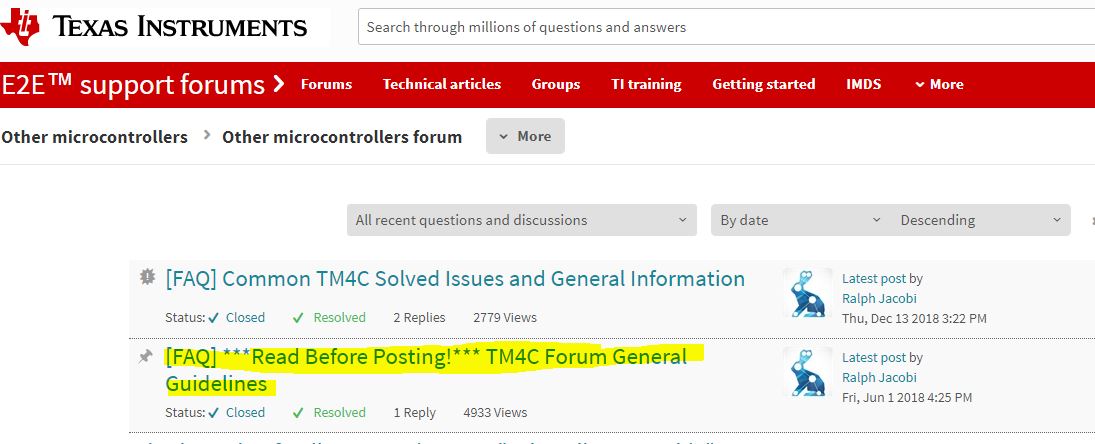Click in the search questions and answers field
The height and width of the screenshot is (444, 1095).
[726, 27]
